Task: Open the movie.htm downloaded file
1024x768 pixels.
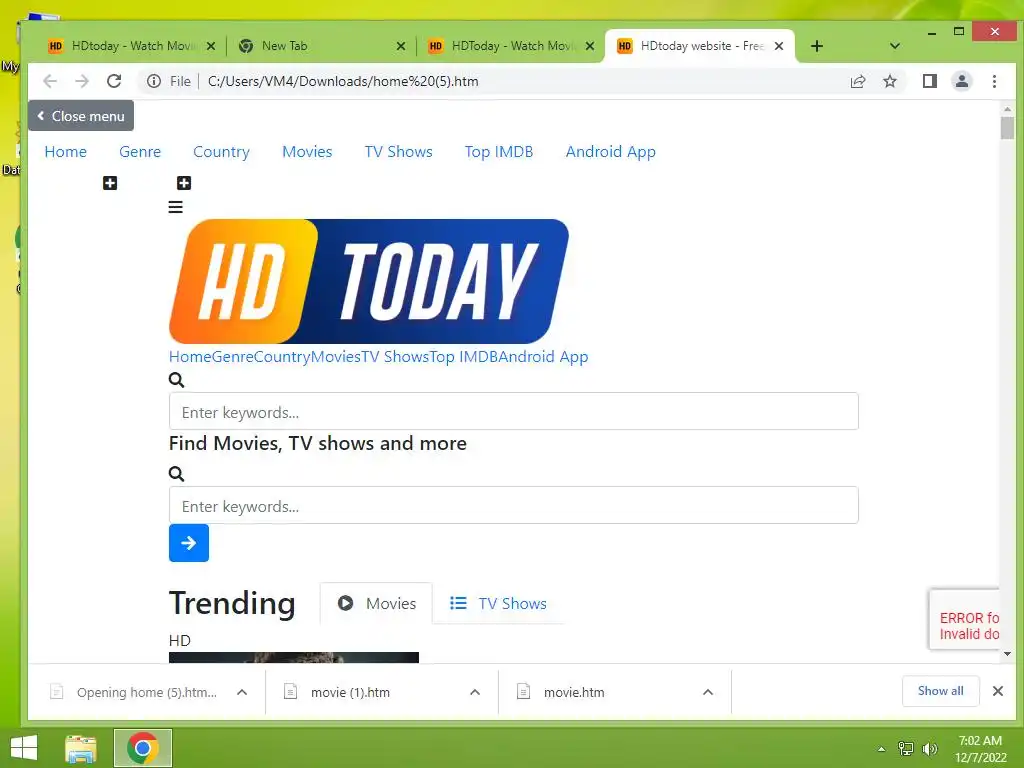Action: [x=574, y=692]
